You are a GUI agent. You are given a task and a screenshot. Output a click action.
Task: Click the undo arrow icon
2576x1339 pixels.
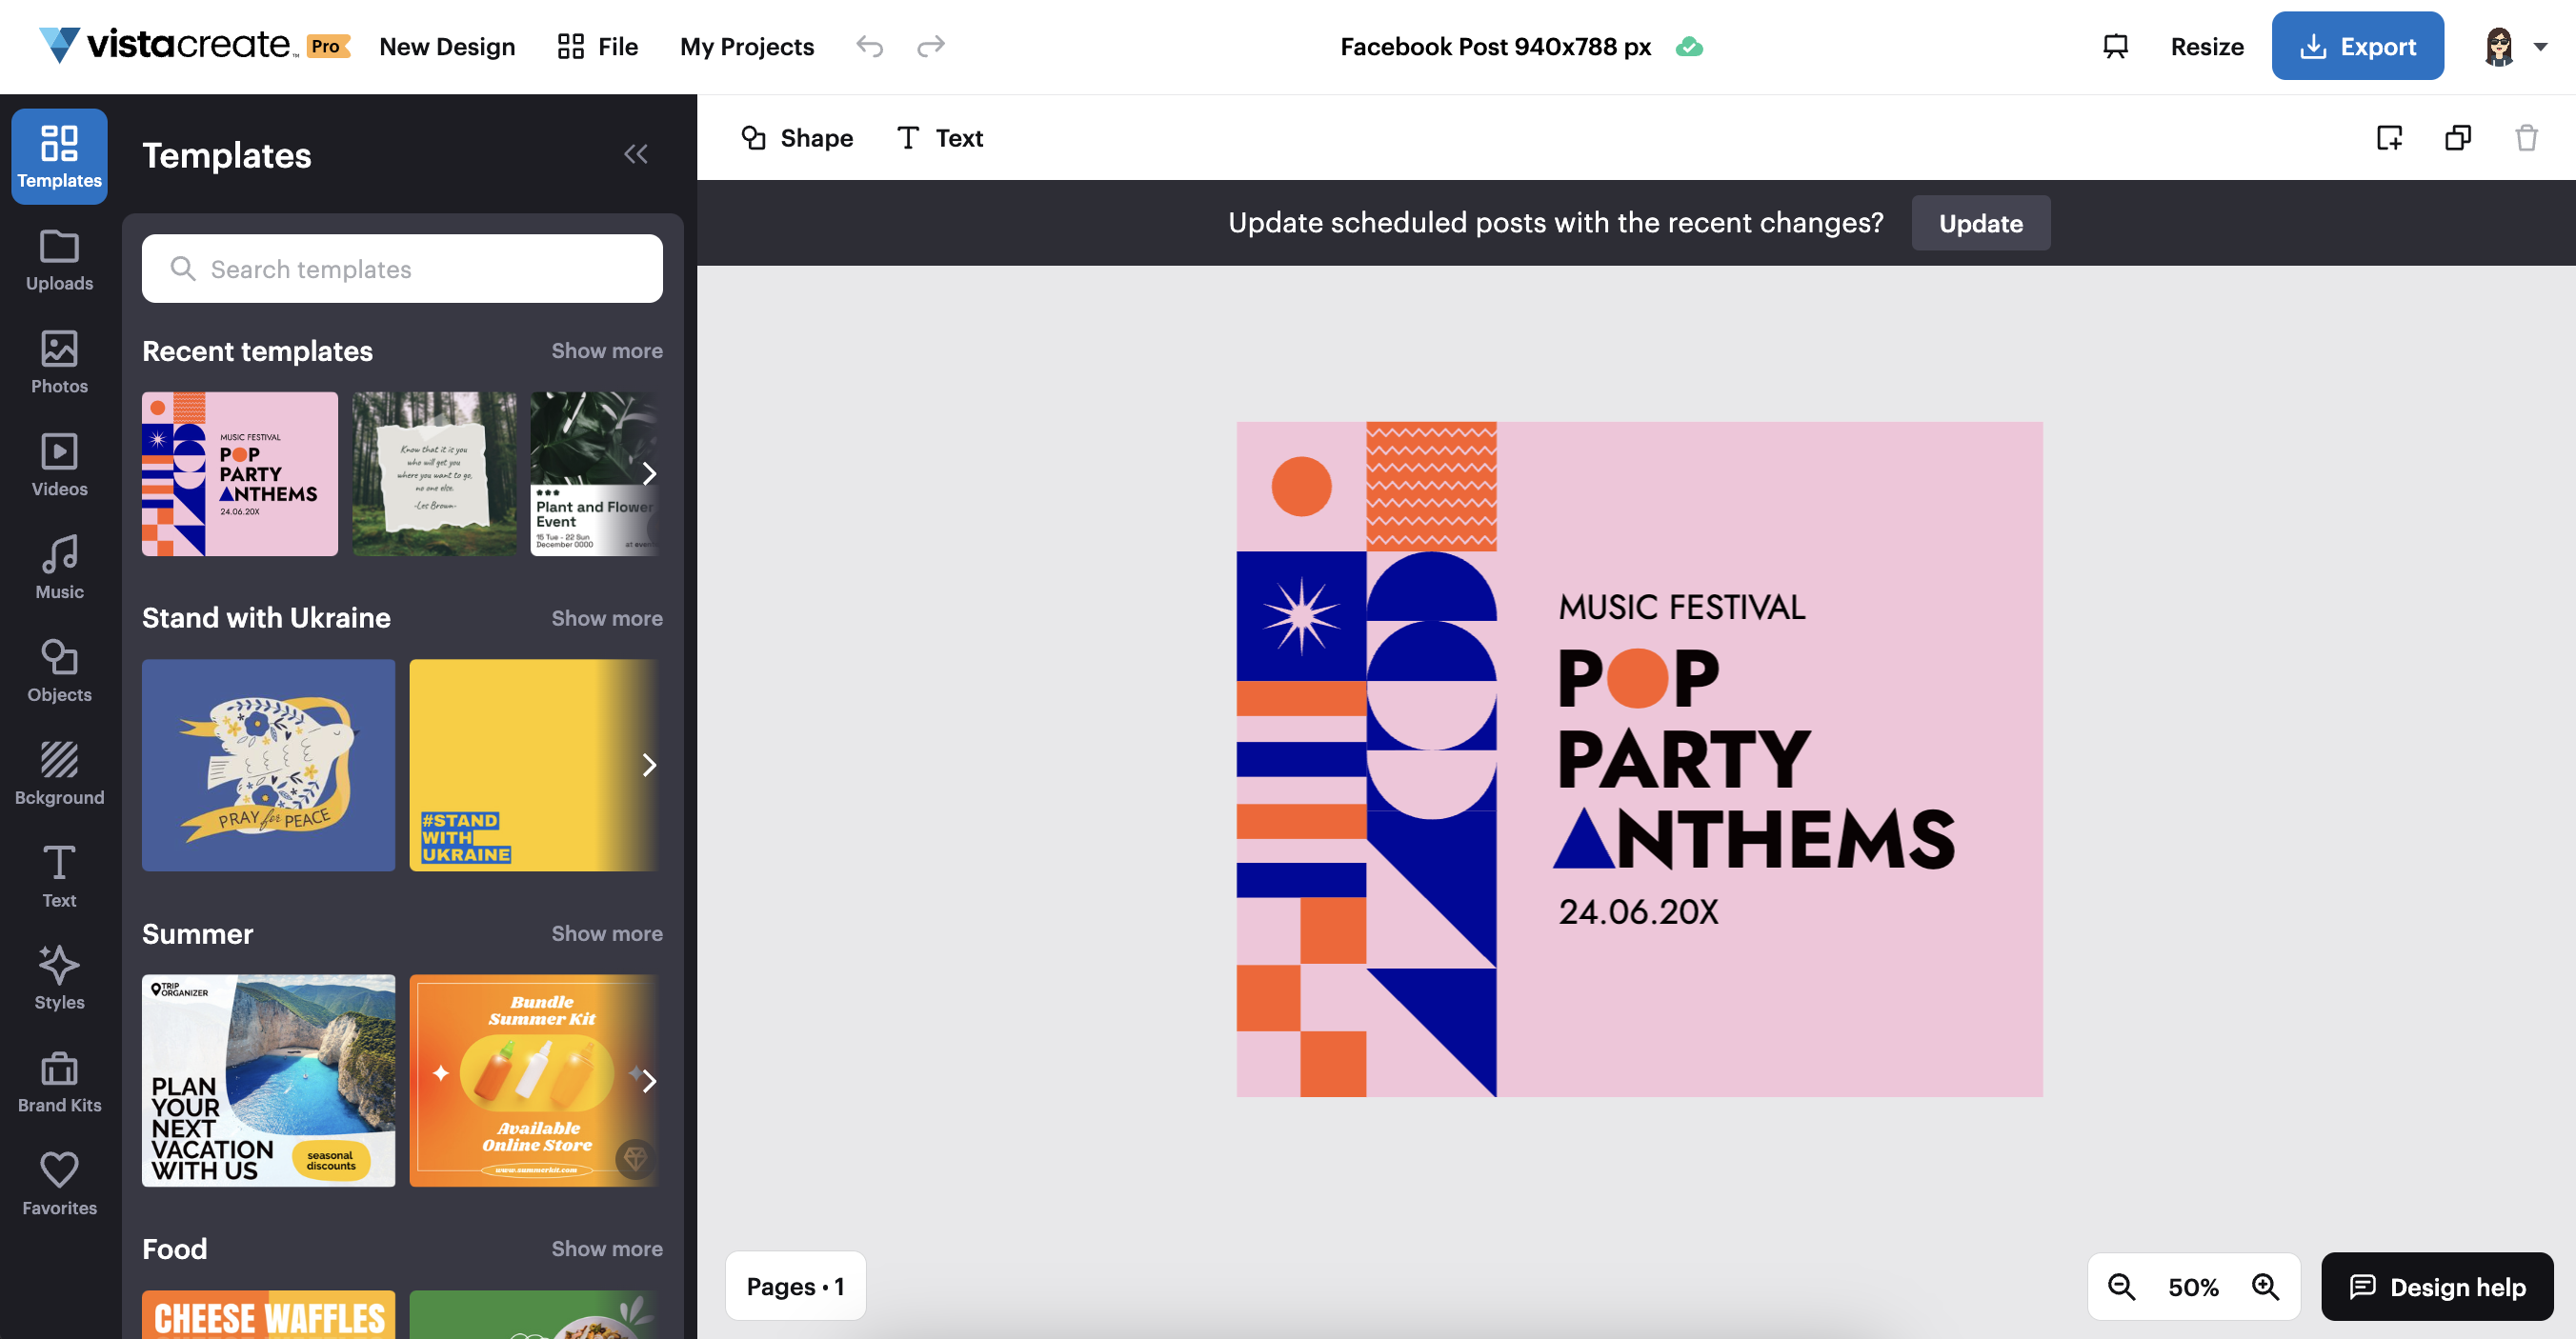point(869,46)
